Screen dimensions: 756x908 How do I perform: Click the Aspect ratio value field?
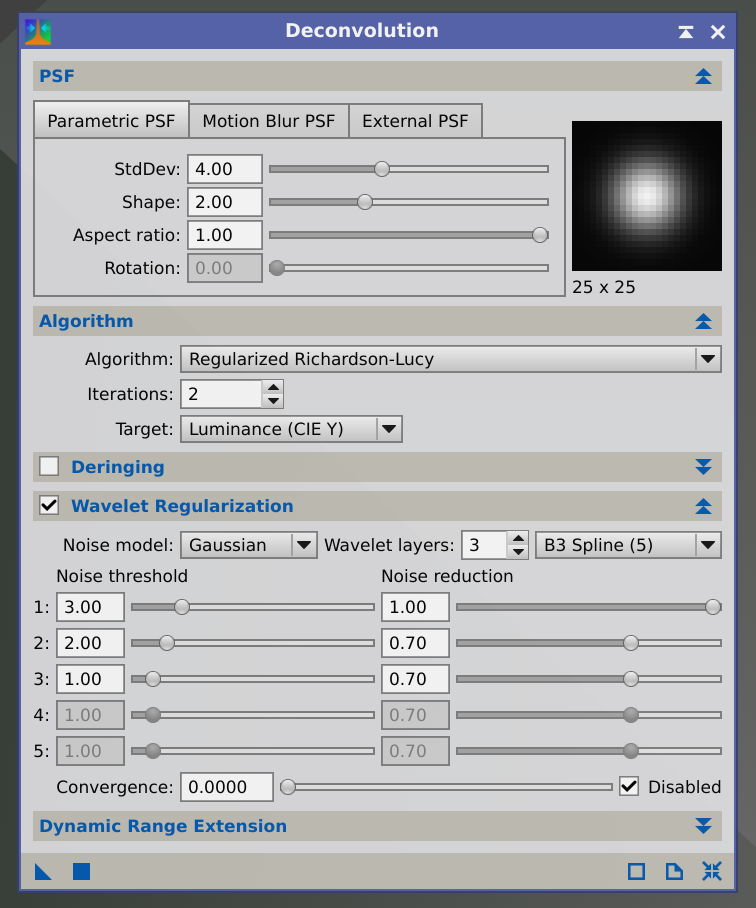click(x=225, y=235)
